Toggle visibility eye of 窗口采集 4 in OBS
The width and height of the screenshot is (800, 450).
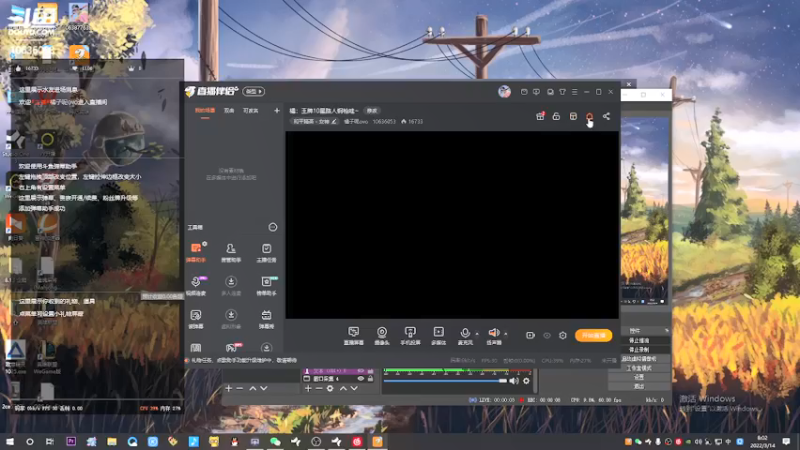(x=361, y=379)
